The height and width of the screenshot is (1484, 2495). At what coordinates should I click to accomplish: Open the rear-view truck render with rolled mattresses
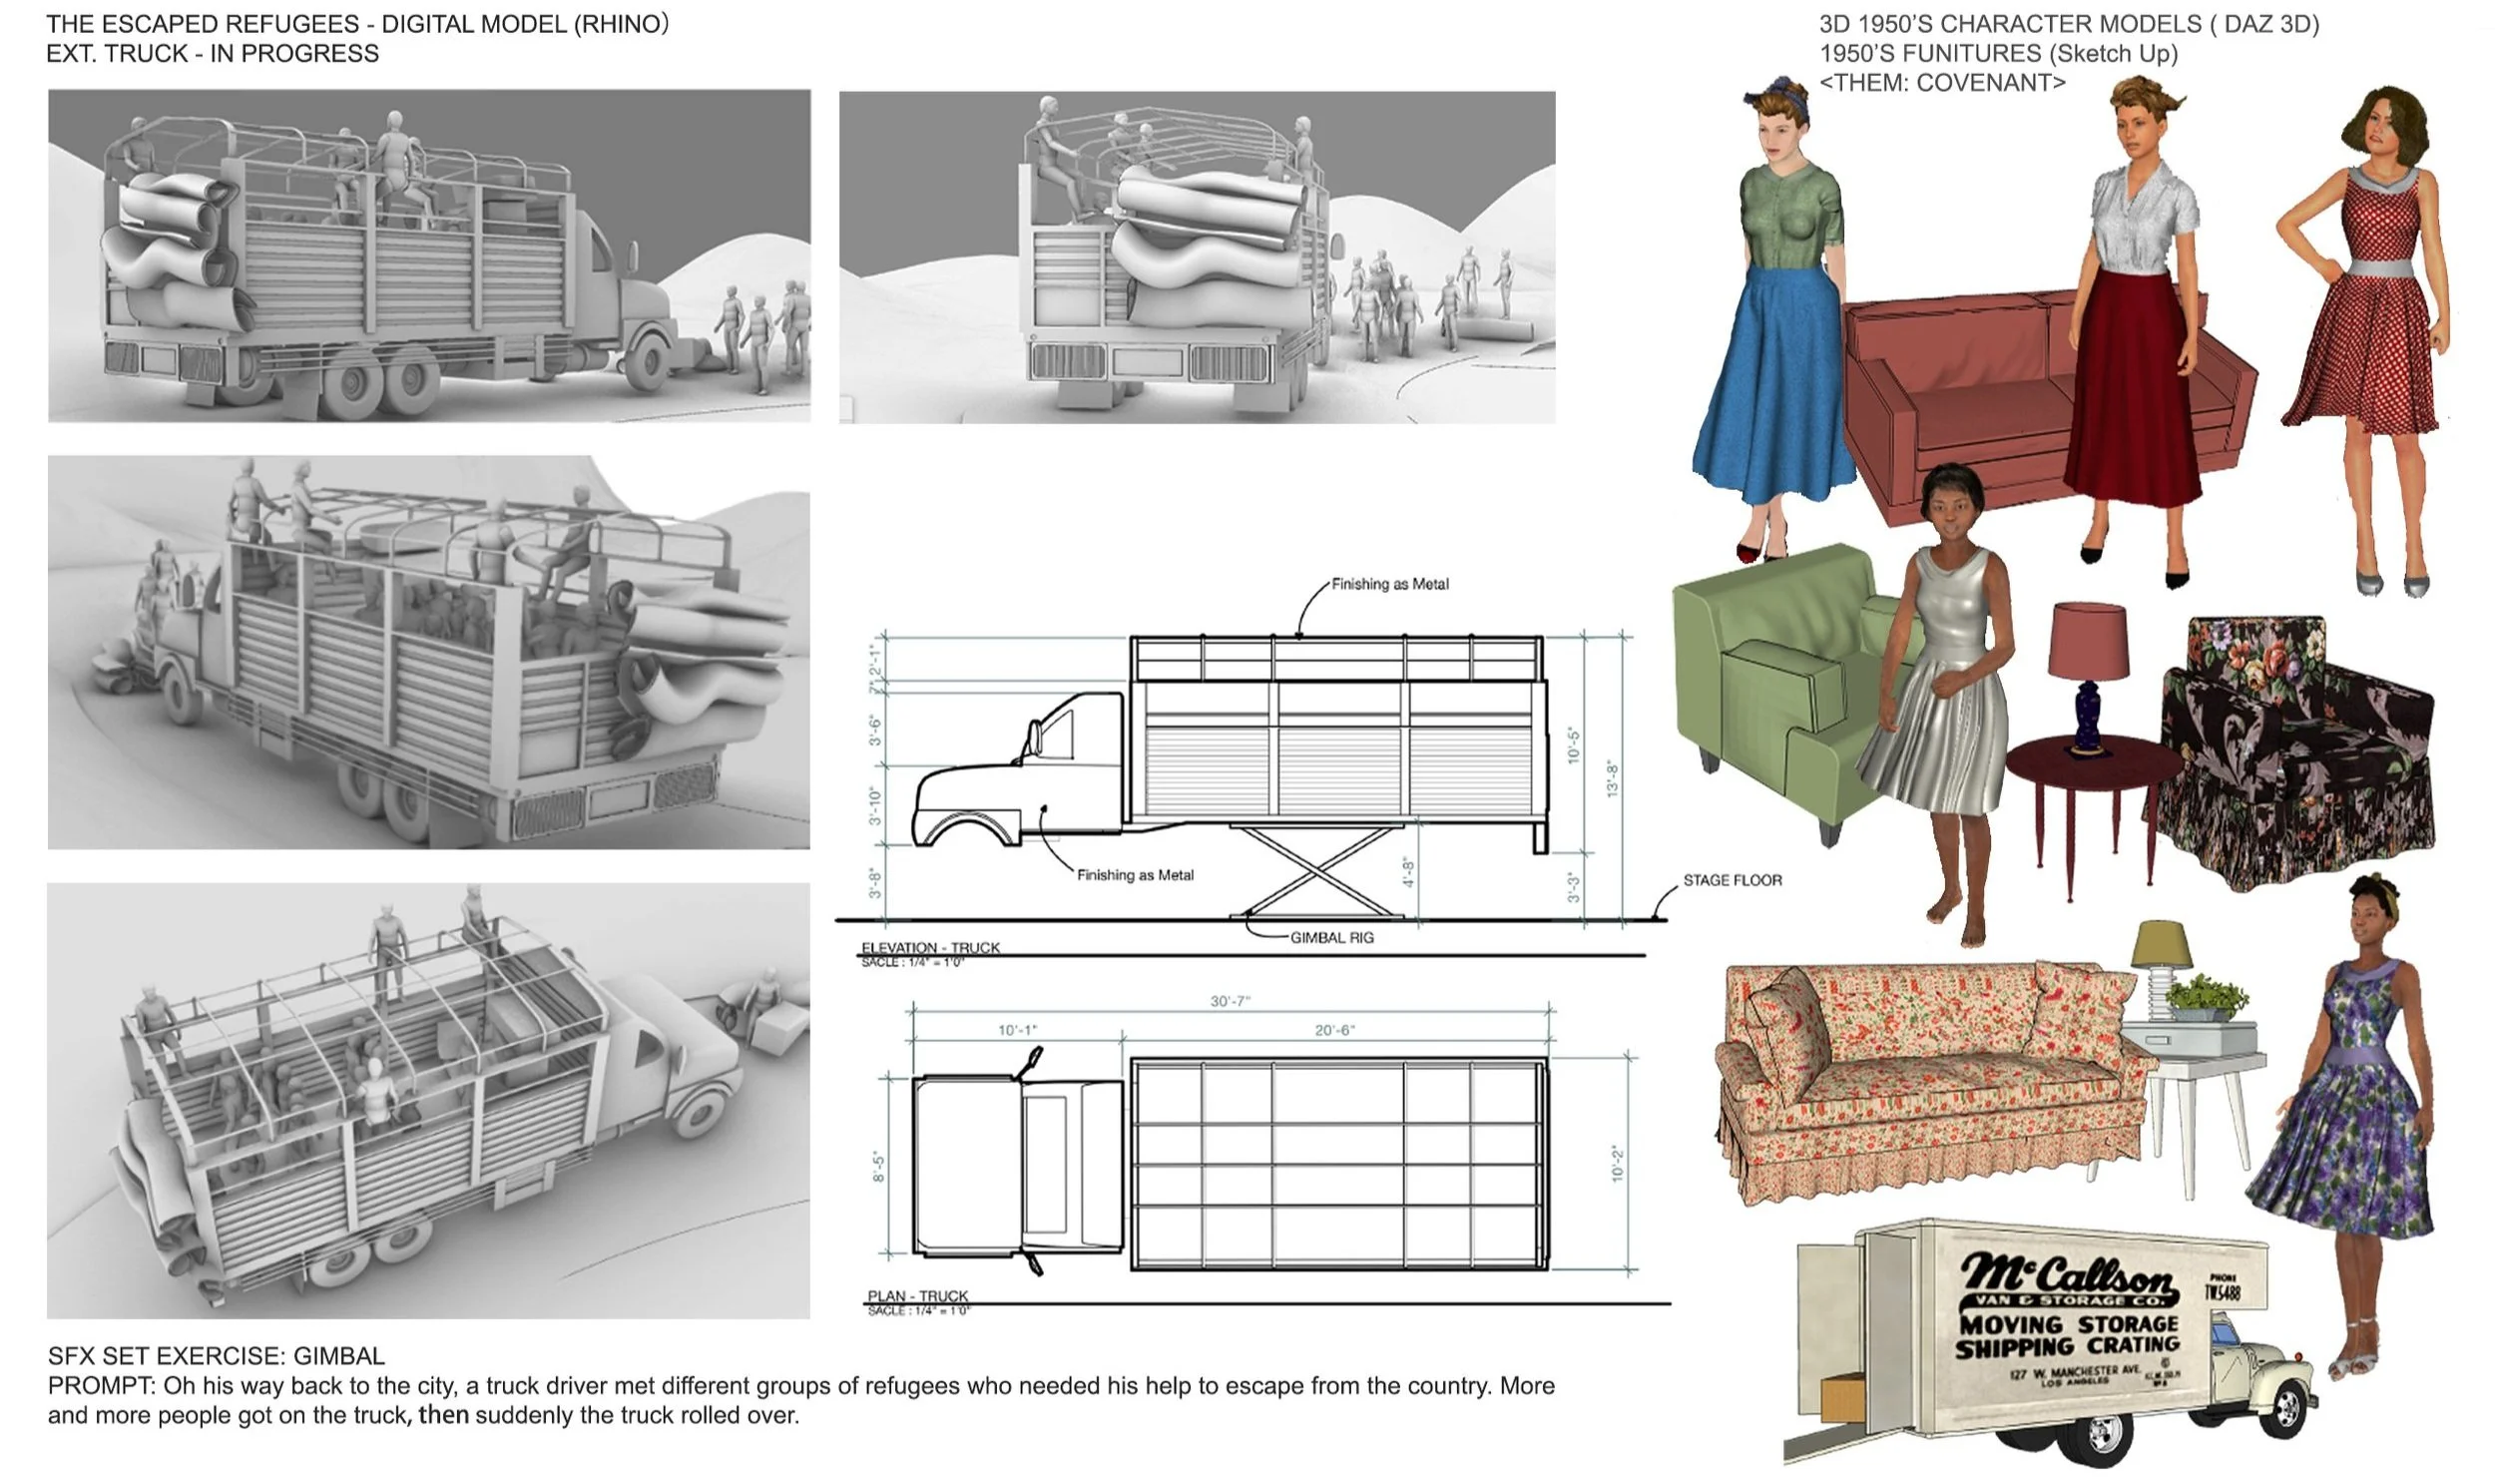tap(1197, 258)
